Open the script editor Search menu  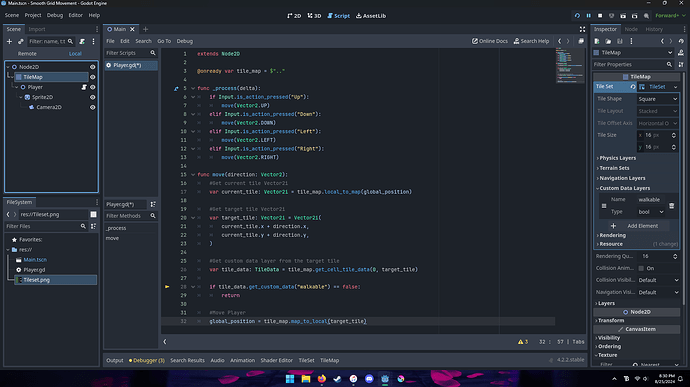pyautogui.click(x=143, y=41)
